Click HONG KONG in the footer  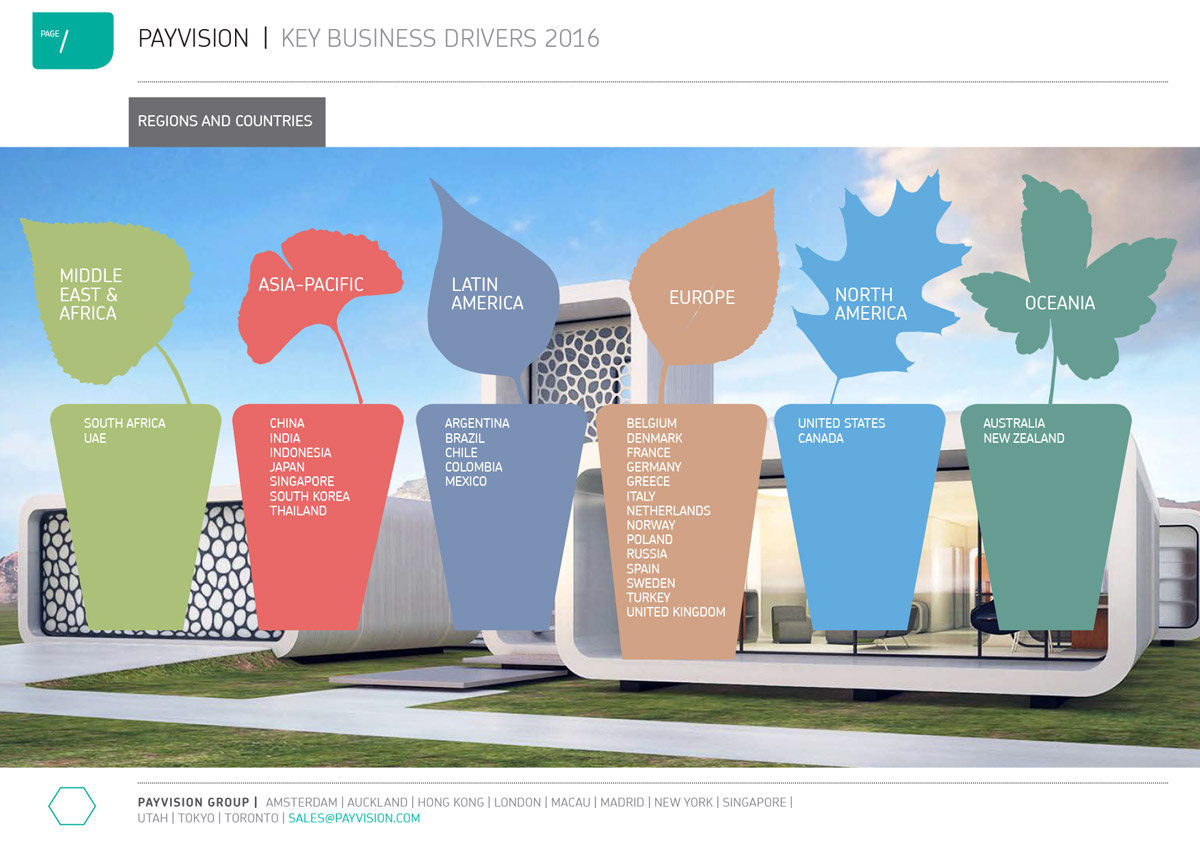[x=451, y=802]
